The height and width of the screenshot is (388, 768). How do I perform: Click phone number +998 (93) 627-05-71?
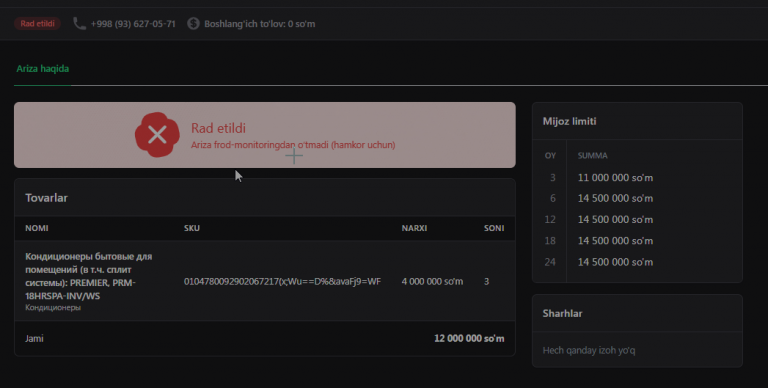click(133, 24)
